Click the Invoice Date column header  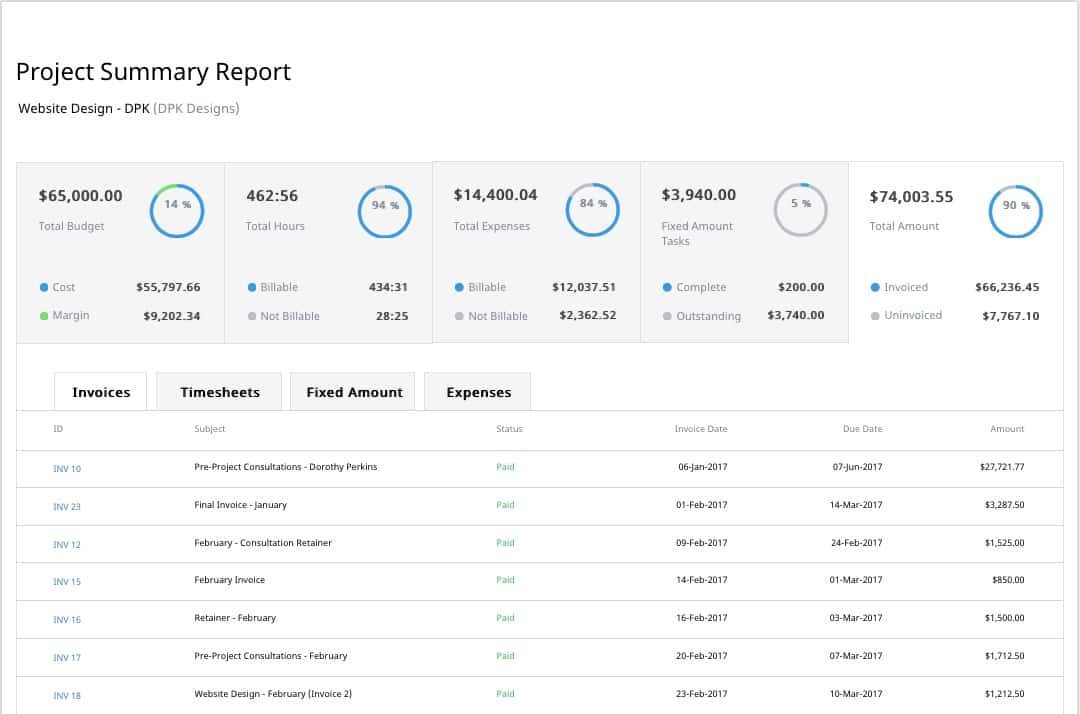click(x=701, y=429)
